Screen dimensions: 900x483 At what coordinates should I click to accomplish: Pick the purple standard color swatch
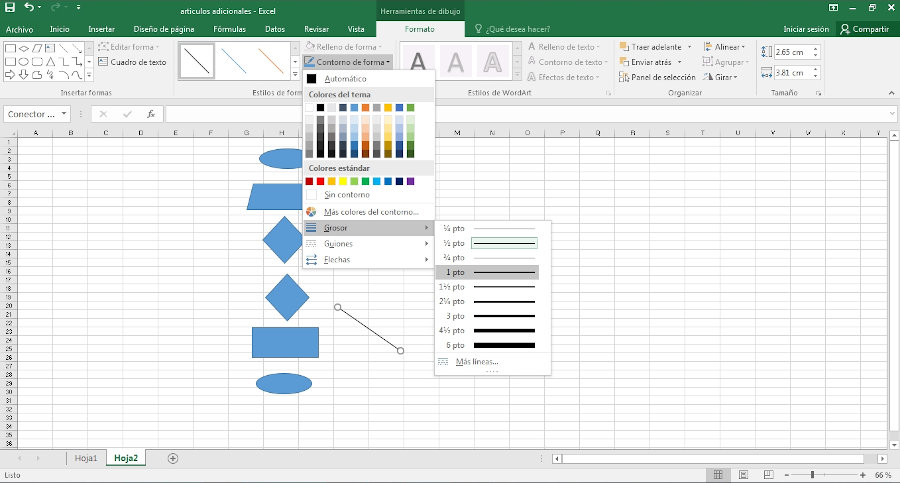[410, 181]
